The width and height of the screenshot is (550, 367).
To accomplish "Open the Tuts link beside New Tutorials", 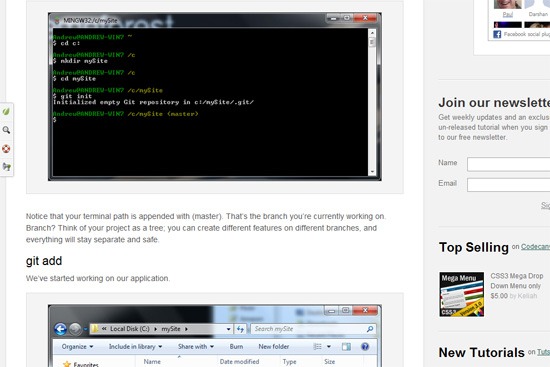I will (x=544, y=352).
